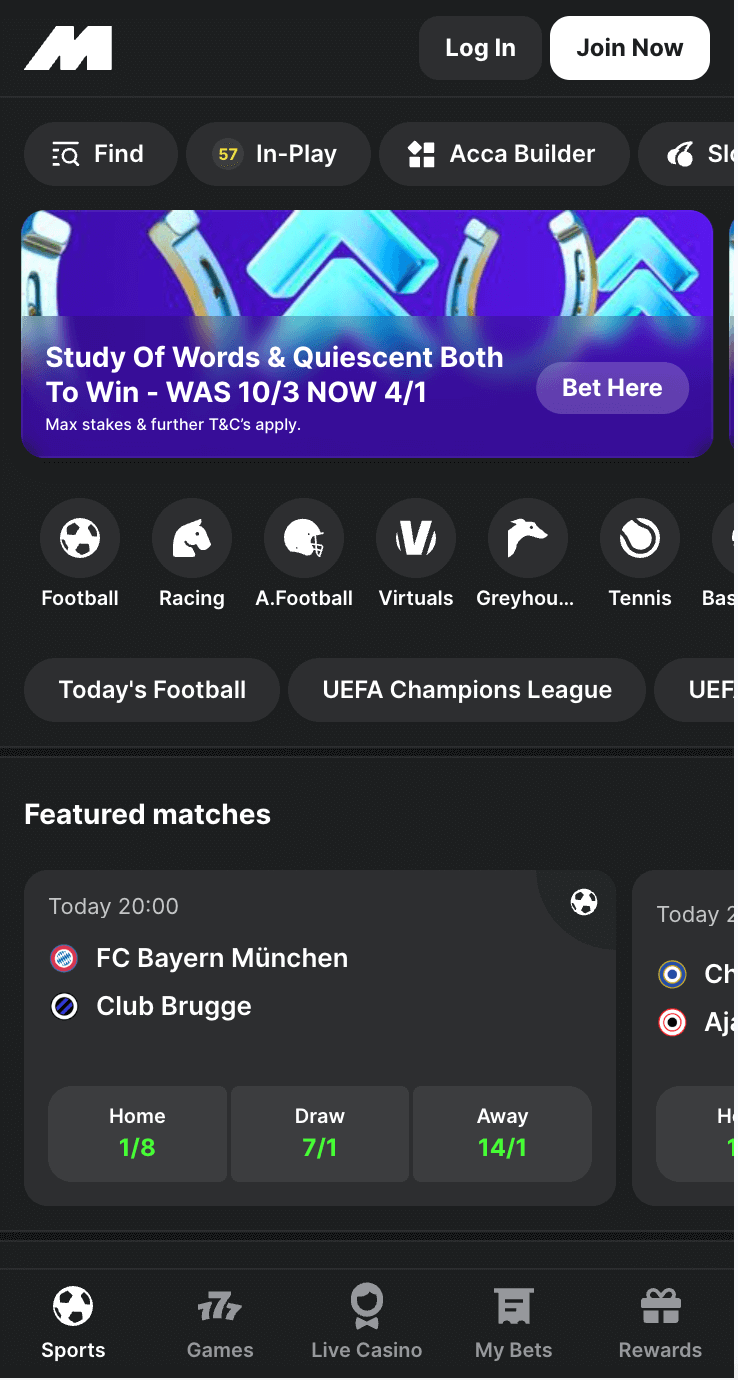This screenshot has height=1380, width=738.
Task: Launch the Acca Builder chip
Action: [x=503, y=154]
